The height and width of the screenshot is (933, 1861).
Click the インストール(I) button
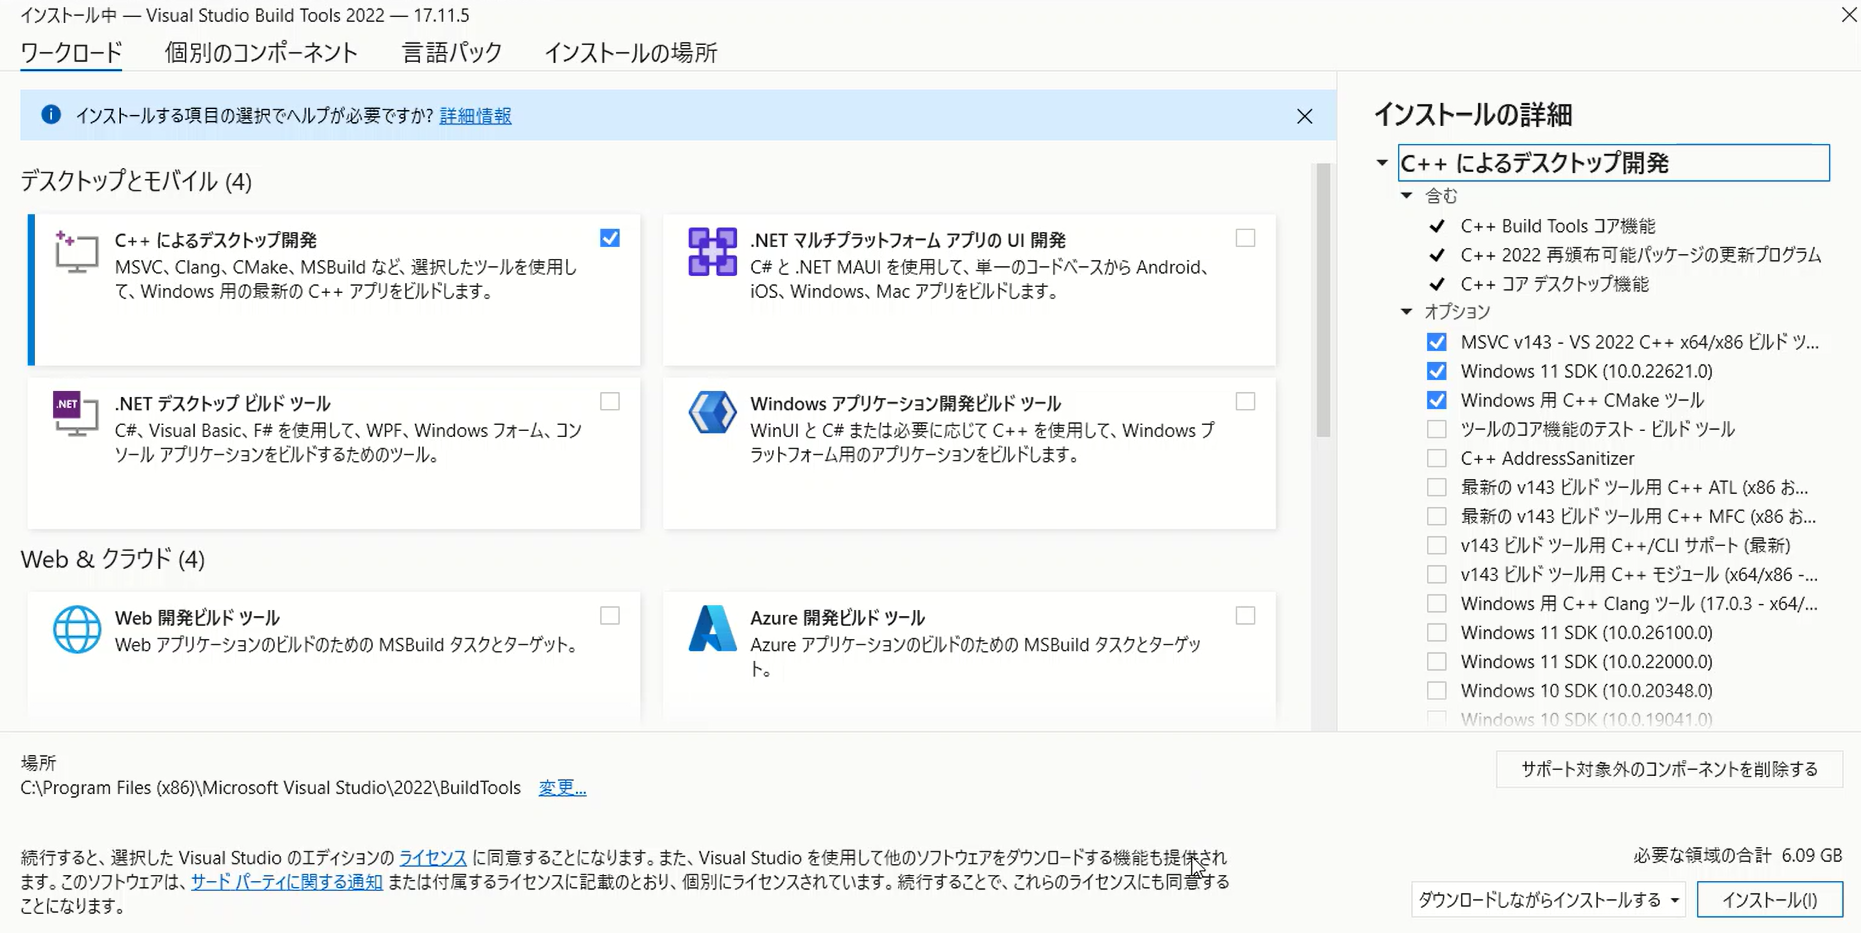pos(1769,900)
